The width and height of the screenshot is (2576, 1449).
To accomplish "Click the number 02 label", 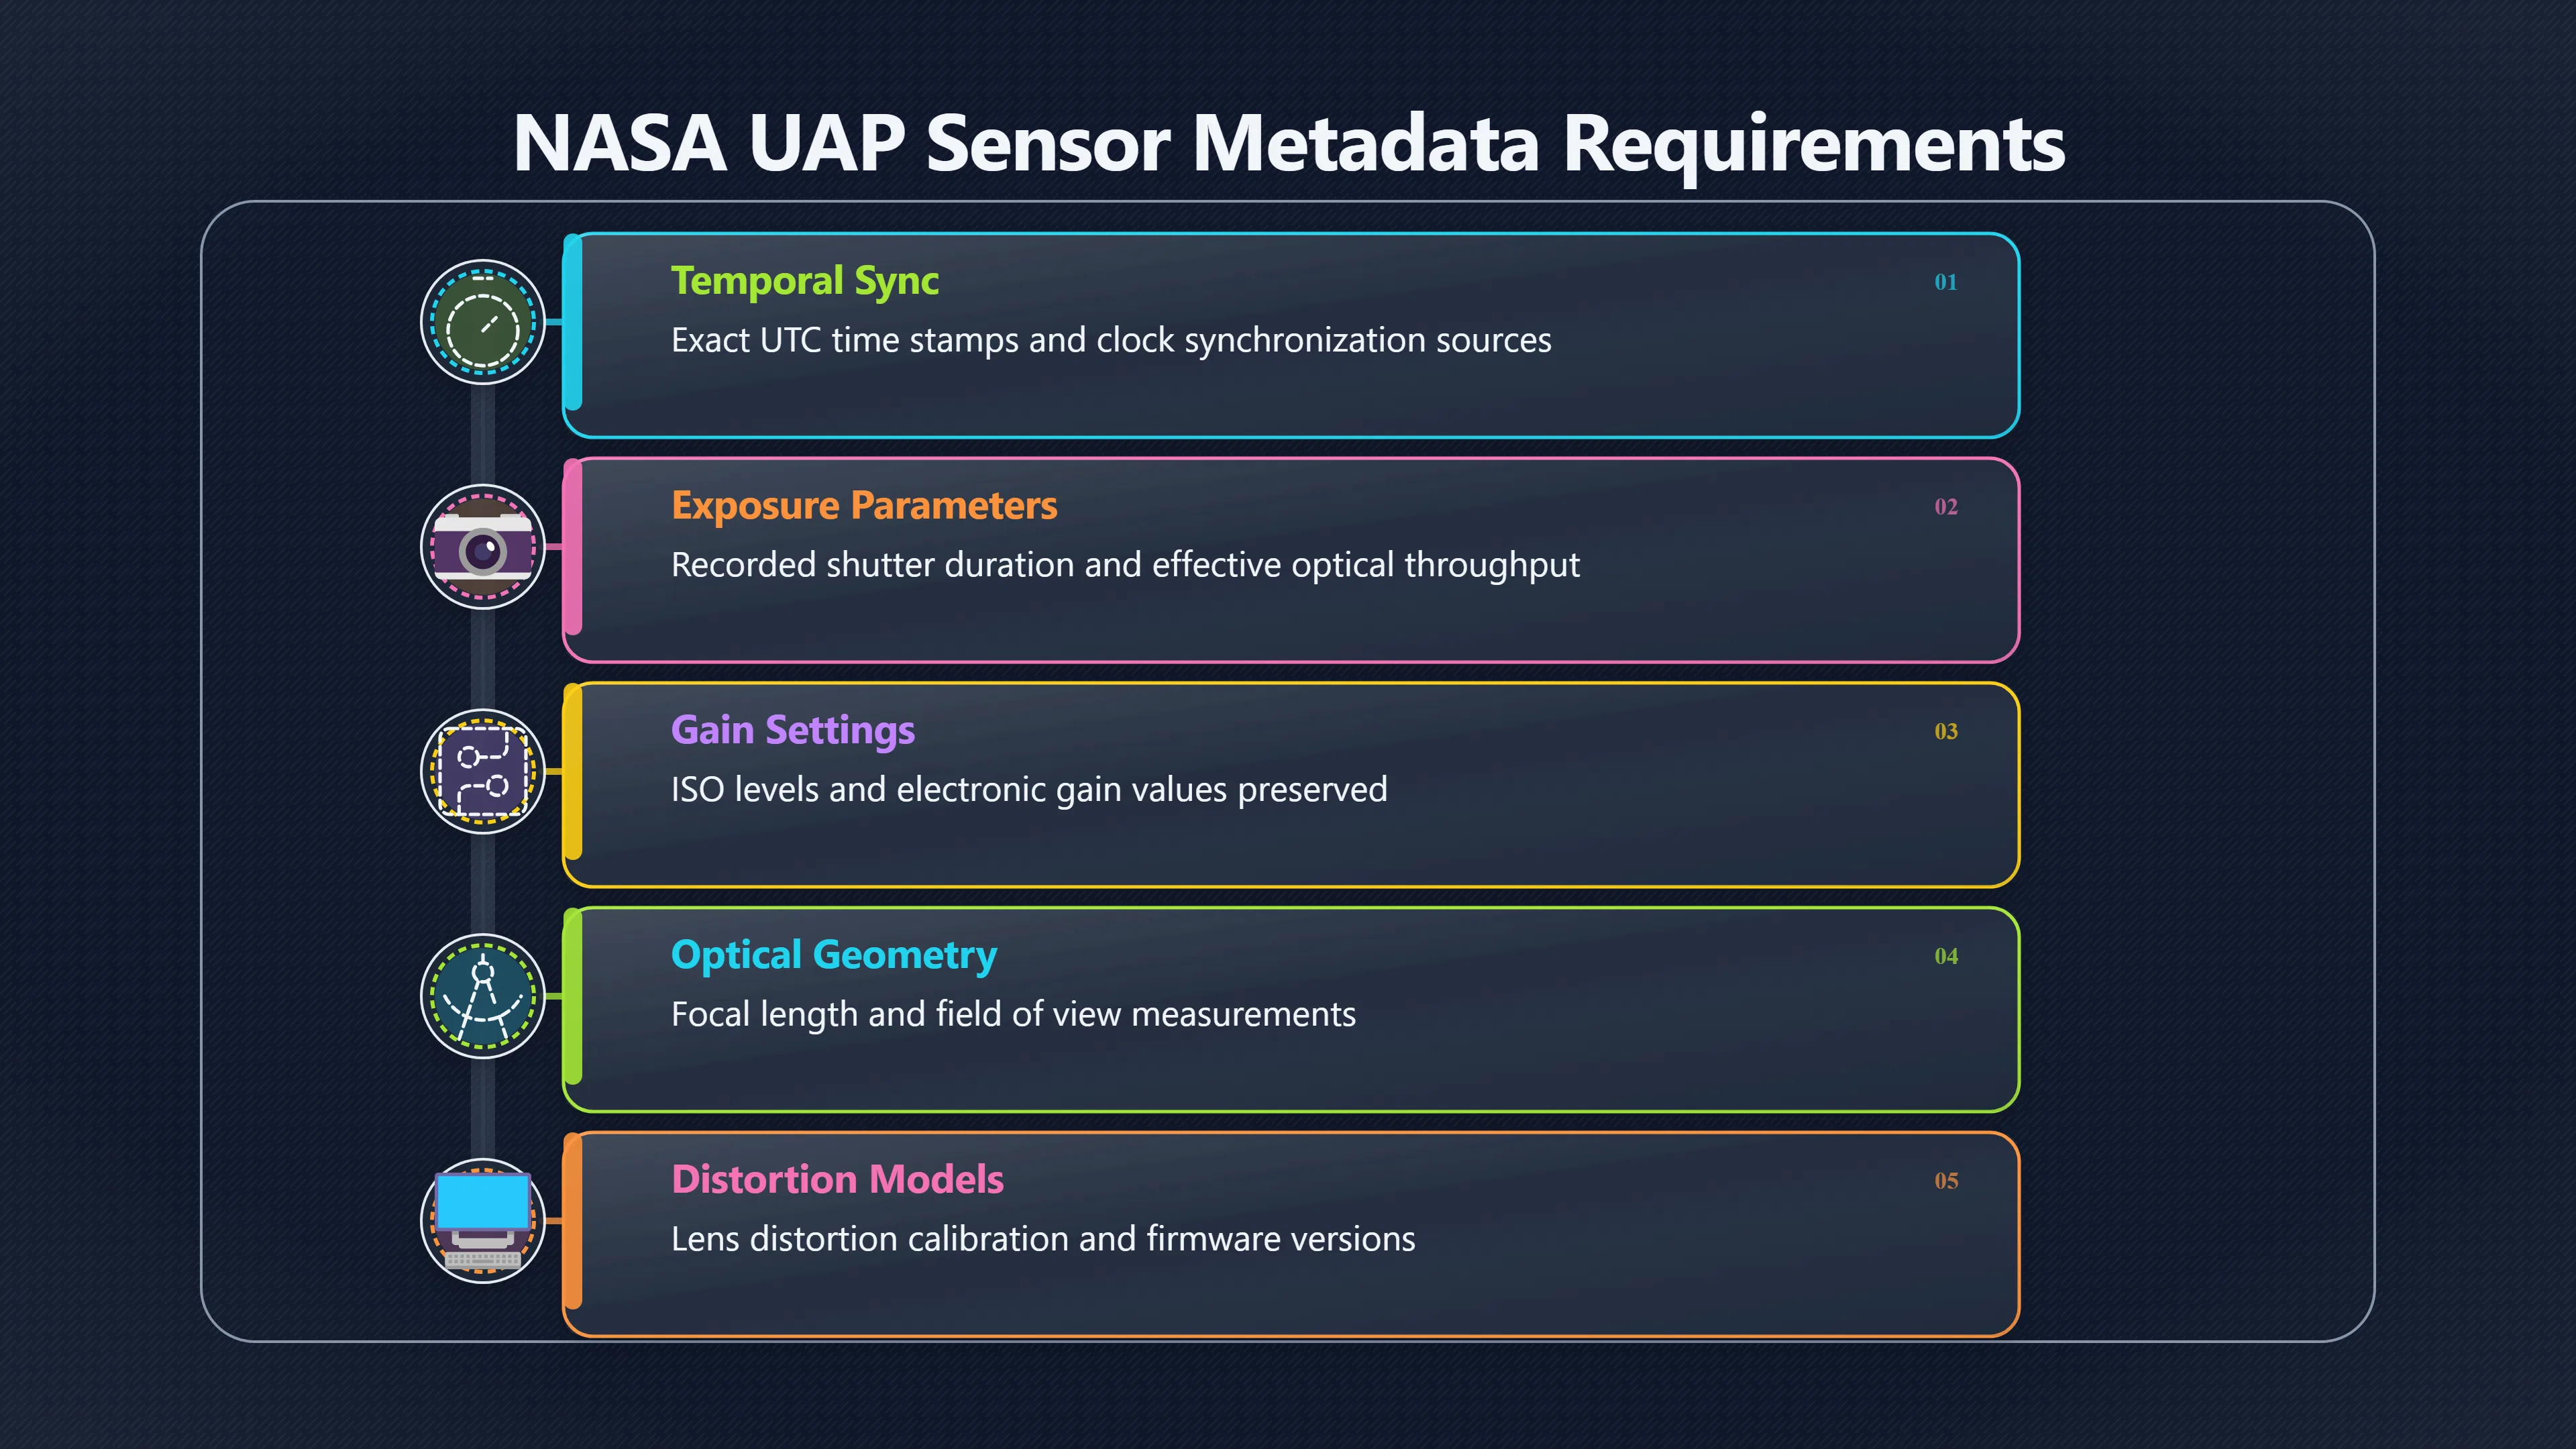I will click(x=1946, y=507).
